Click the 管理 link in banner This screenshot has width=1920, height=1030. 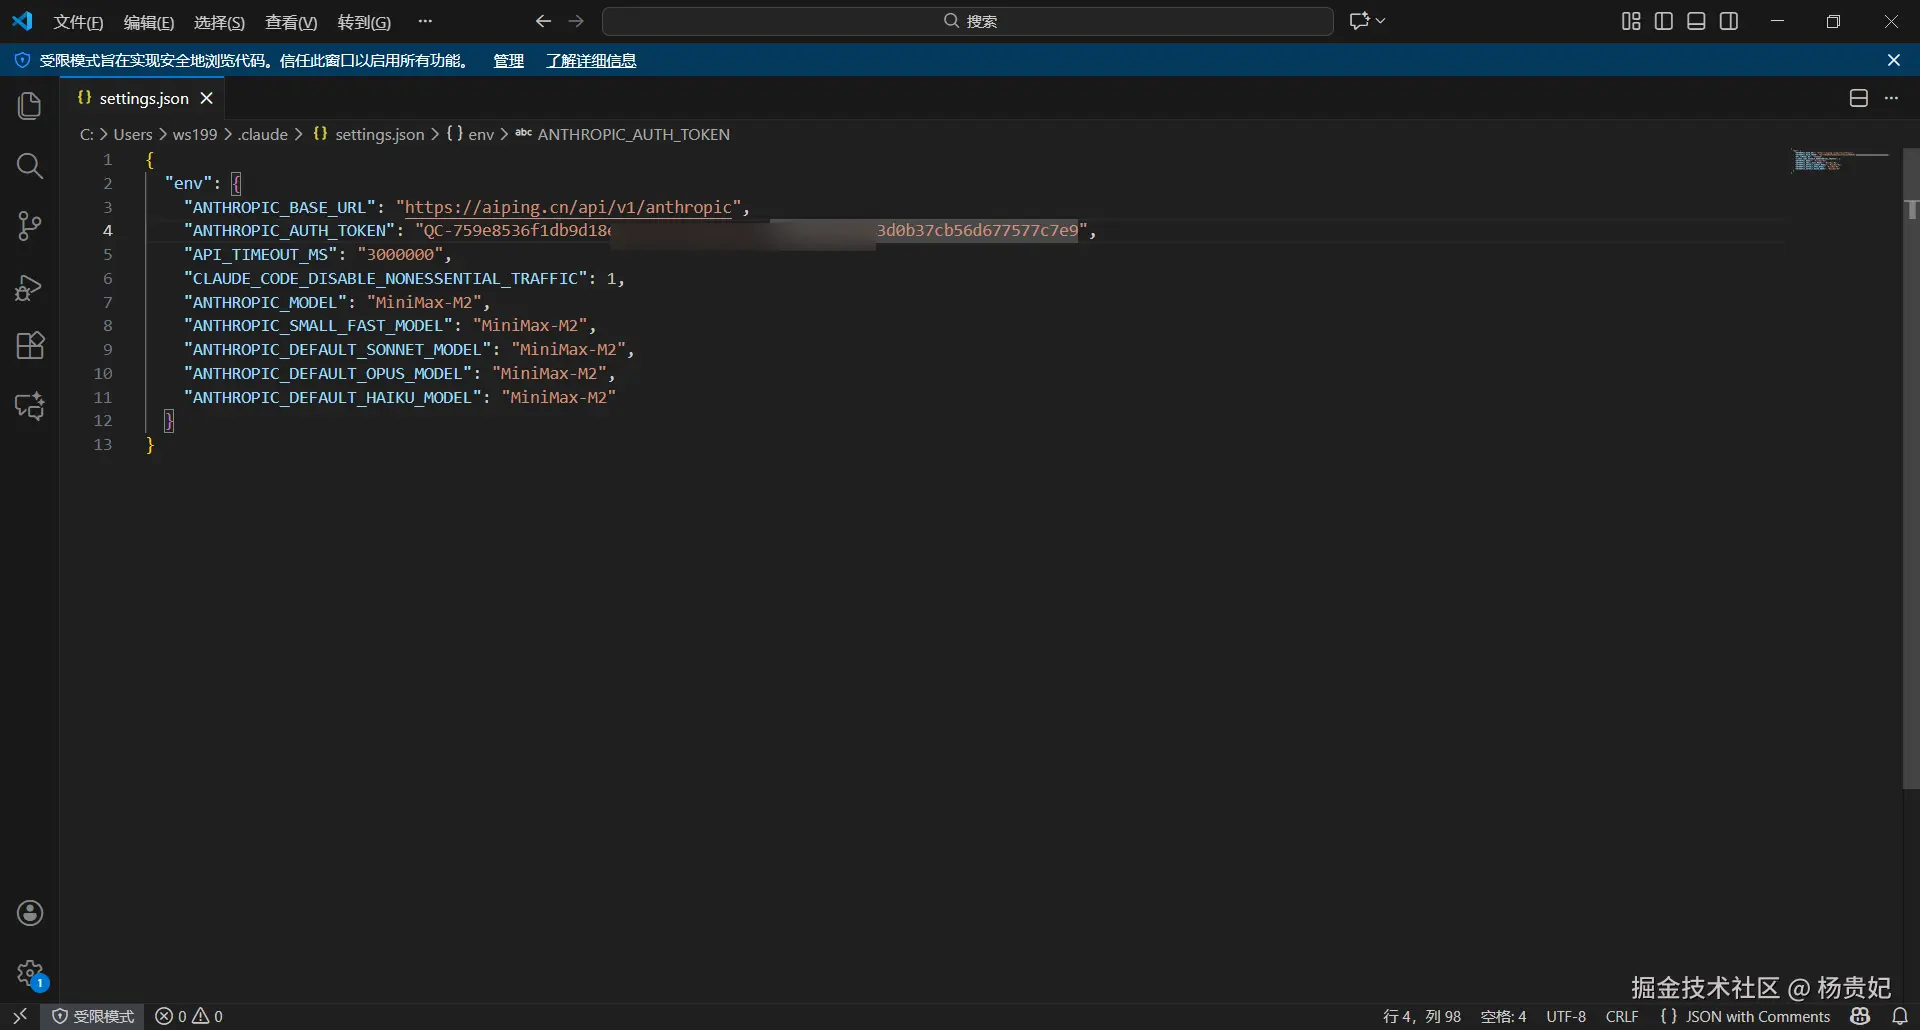508,61
